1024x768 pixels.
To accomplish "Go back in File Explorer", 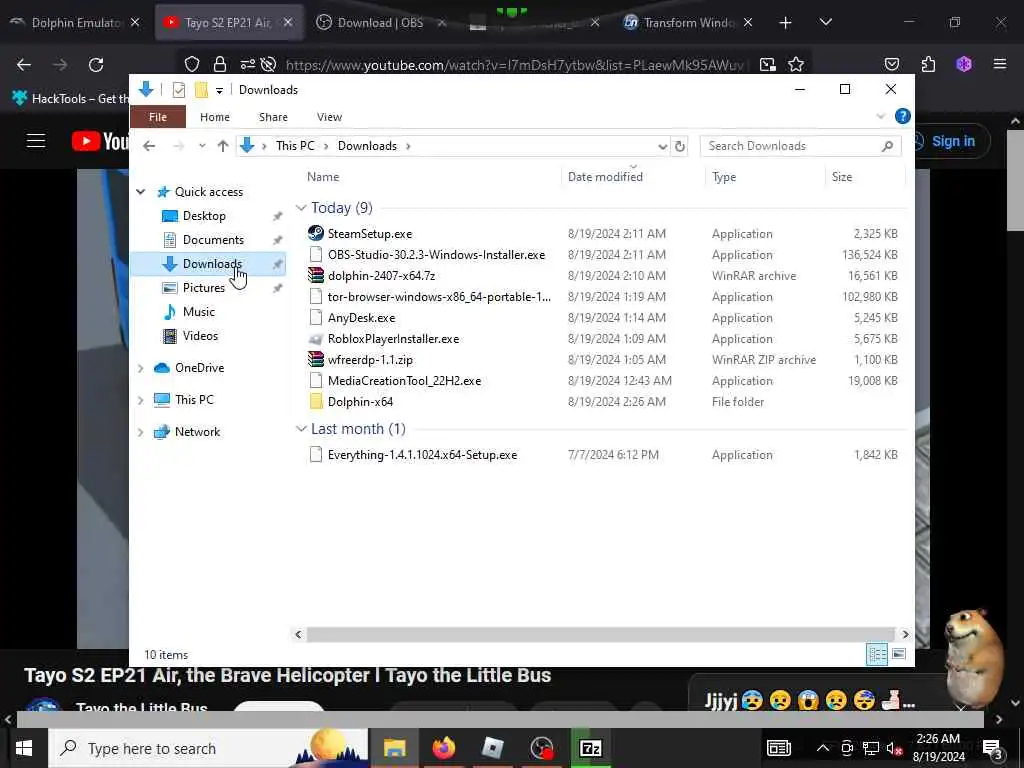I will (x=149, y=146).
